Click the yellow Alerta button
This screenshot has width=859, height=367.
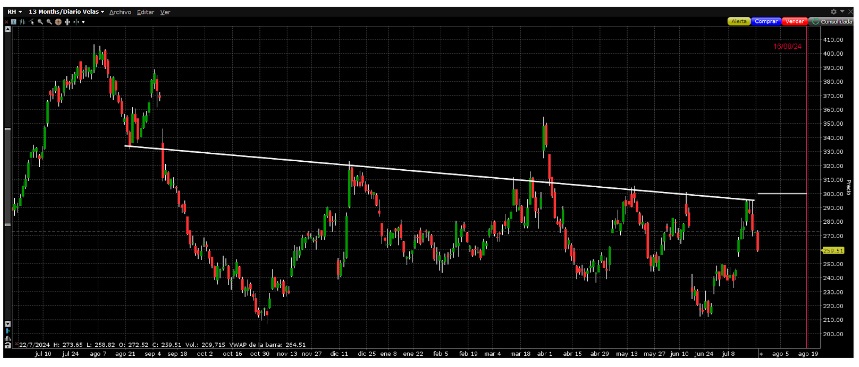point(738,21)
